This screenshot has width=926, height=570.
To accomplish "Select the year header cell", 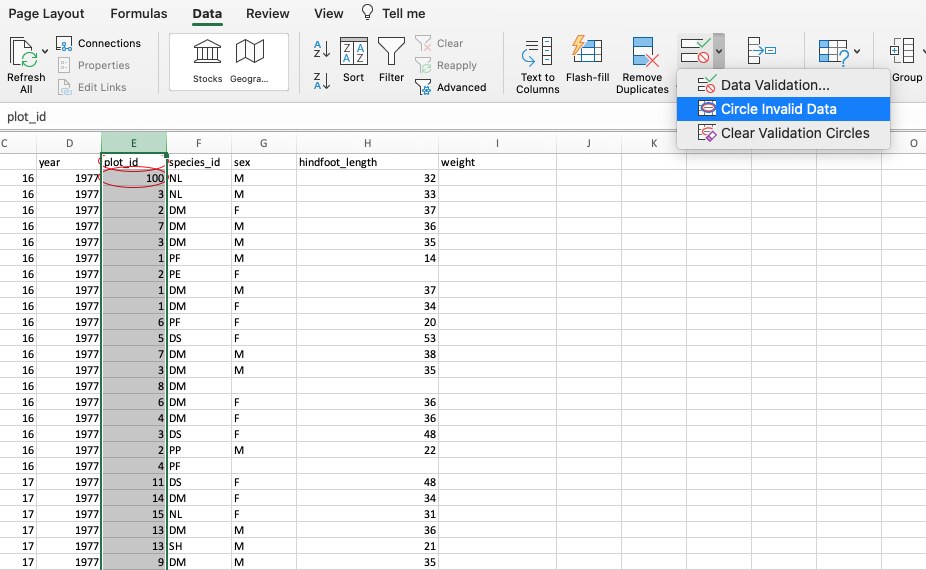I will pyautogui.click(x=69, y=162).
